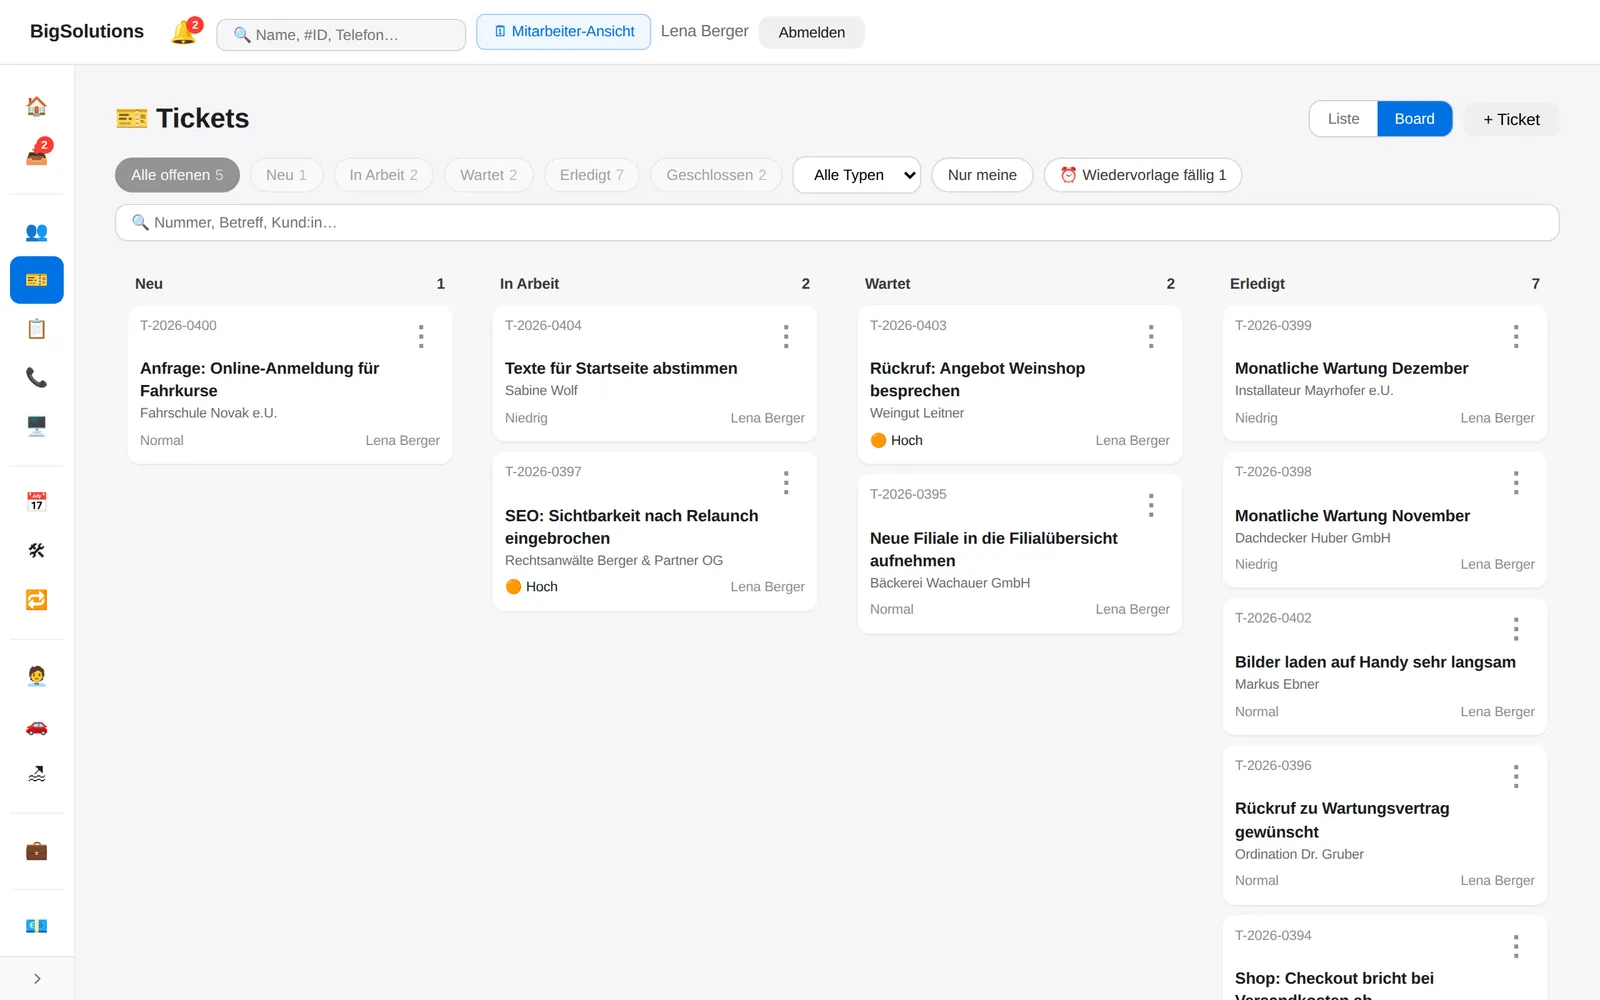1600x1000 pixels.
Task: Open the euro banknote icon in sidebar
Action: coord(37,926)
